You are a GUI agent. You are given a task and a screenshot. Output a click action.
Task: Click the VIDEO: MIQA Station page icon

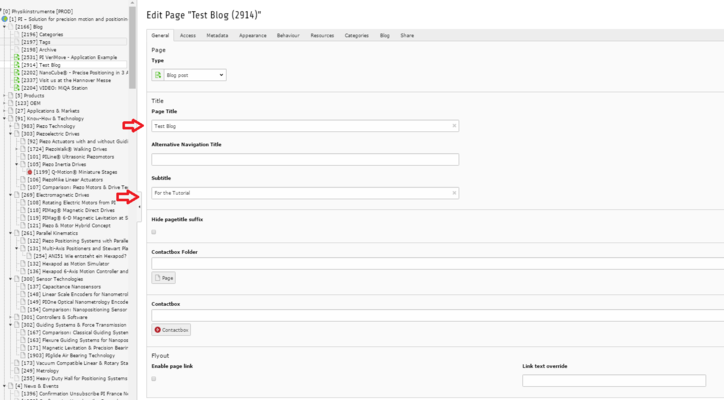[17, 87]
